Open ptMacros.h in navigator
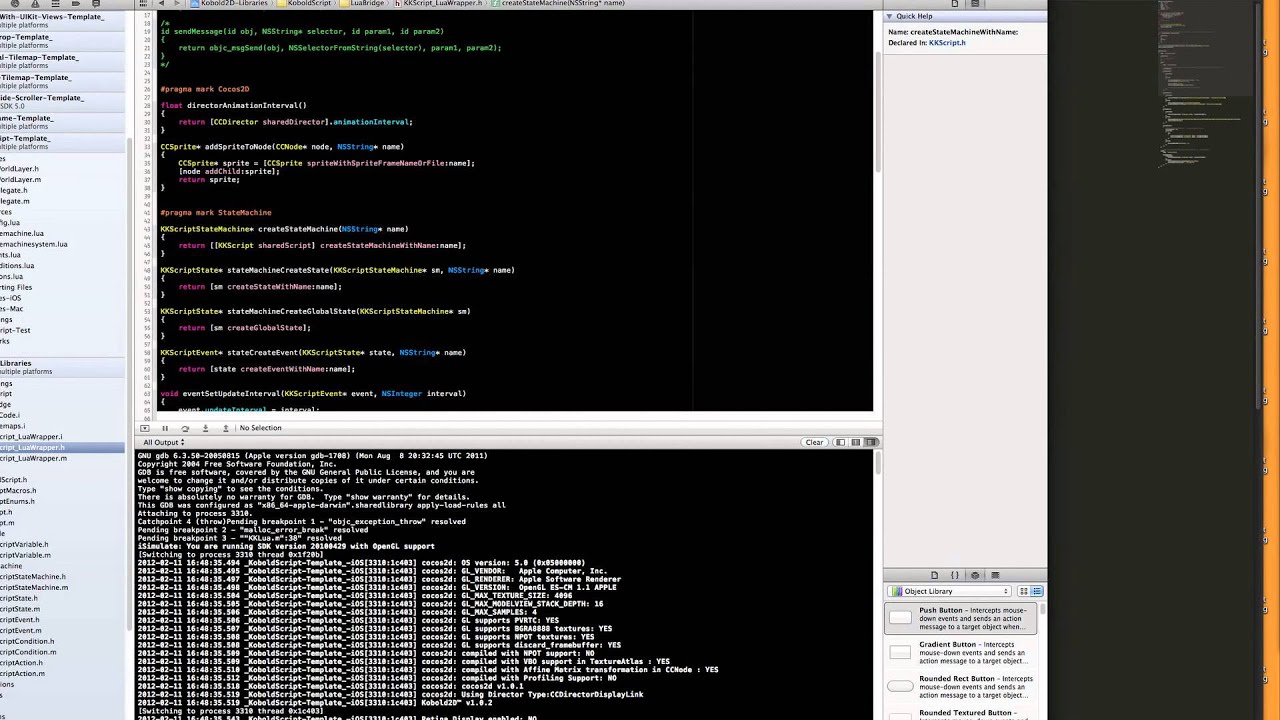 (x=18, y=490)
